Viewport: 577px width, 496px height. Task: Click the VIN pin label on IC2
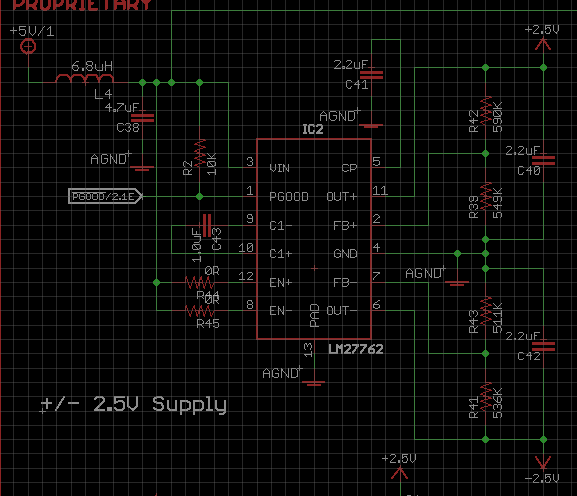(x=280, y=168)
